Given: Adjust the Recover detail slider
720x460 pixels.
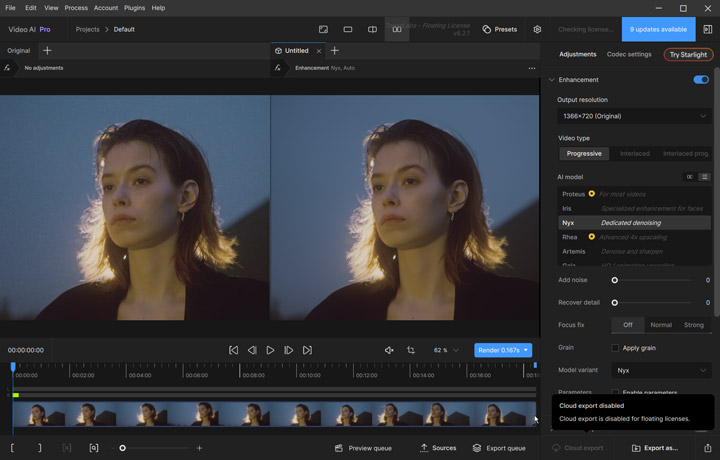Looking at the screenshot, I should (x=615, y=303).
